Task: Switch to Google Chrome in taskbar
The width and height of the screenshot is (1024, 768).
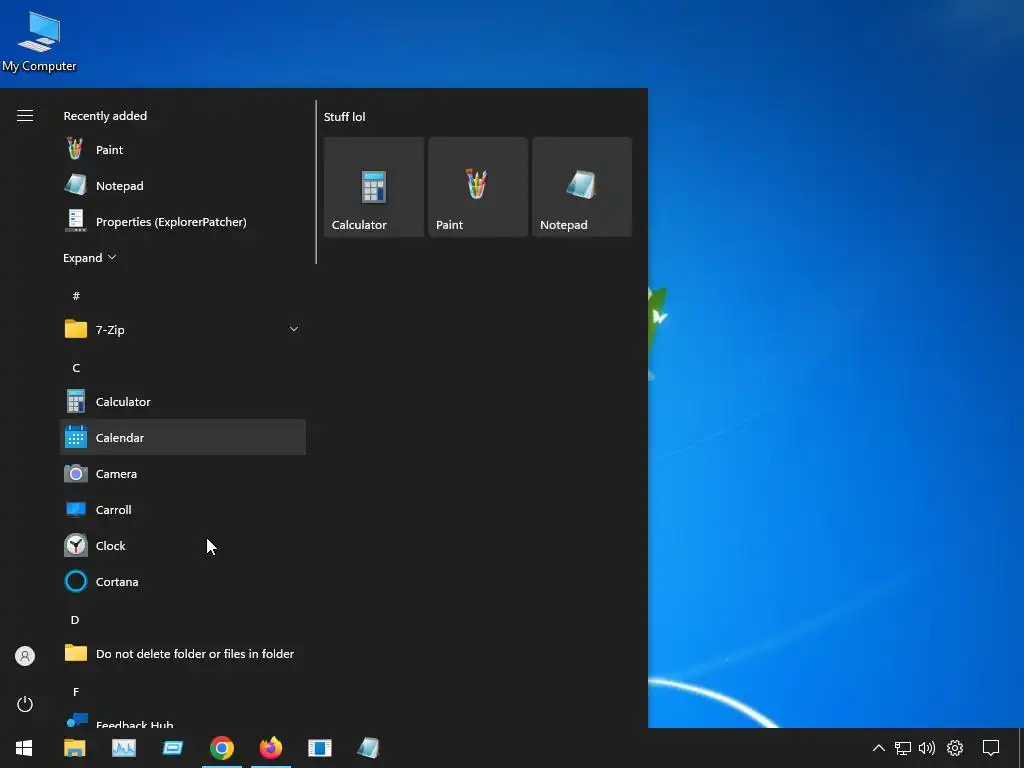Action: coord(222,748)
